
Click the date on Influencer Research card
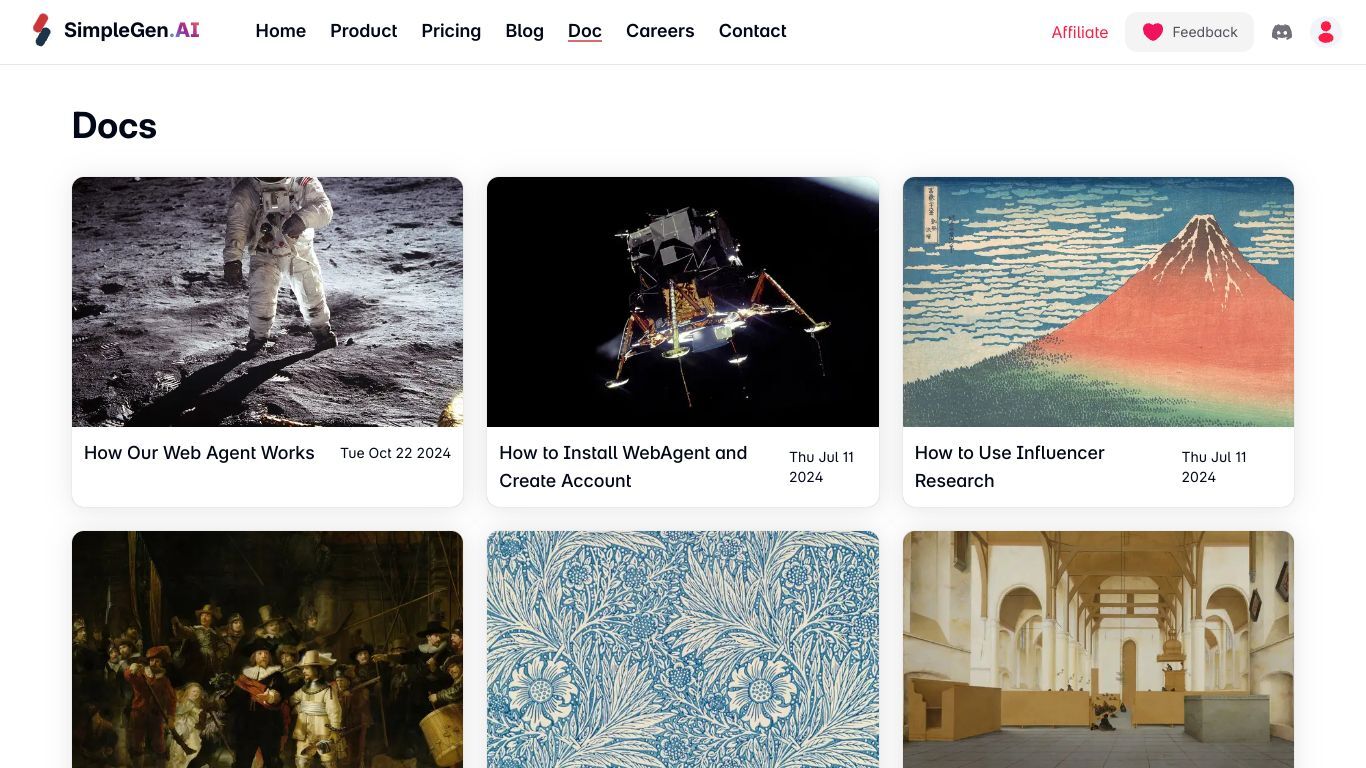(1214, 467)
